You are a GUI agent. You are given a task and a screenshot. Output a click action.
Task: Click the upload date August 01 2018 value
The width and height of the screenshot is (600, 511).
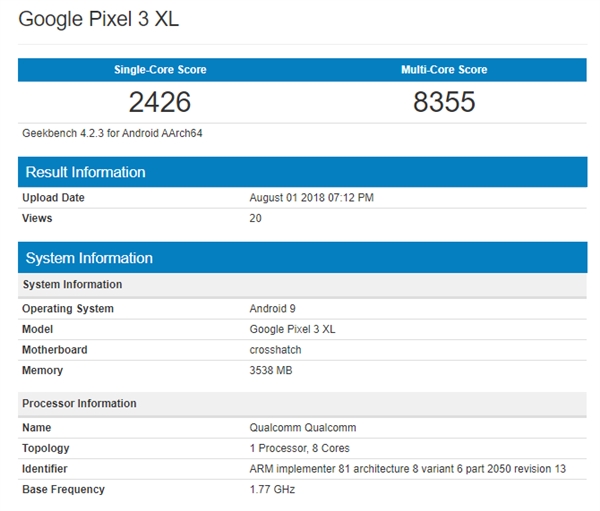pos(311,198)
